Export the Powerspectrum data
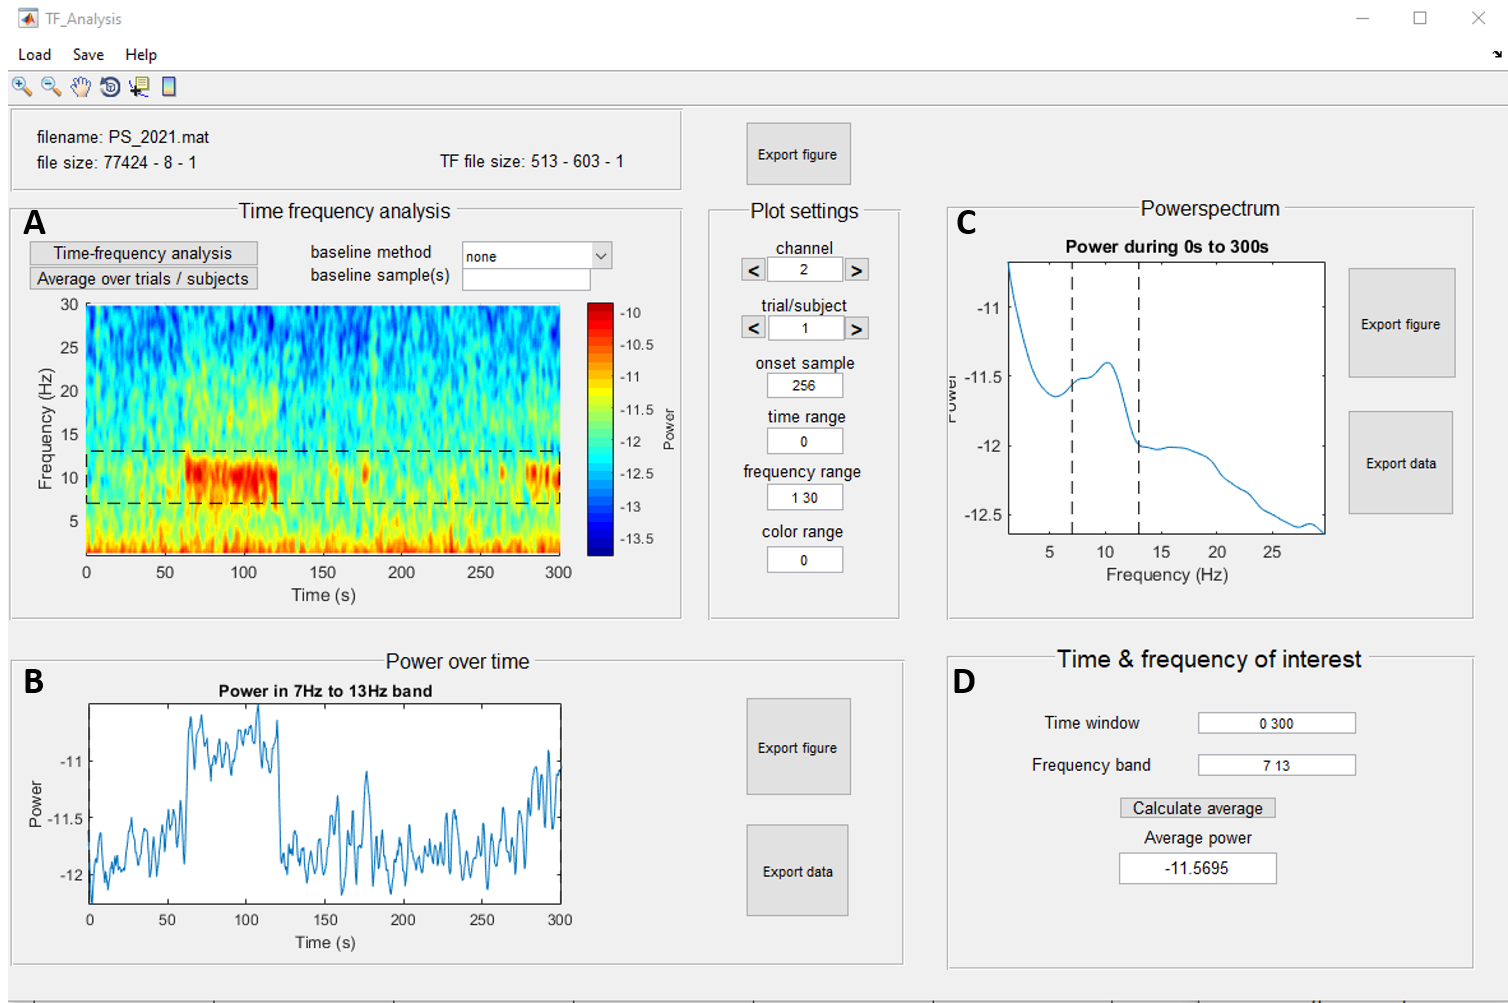 coord(1401,463)
